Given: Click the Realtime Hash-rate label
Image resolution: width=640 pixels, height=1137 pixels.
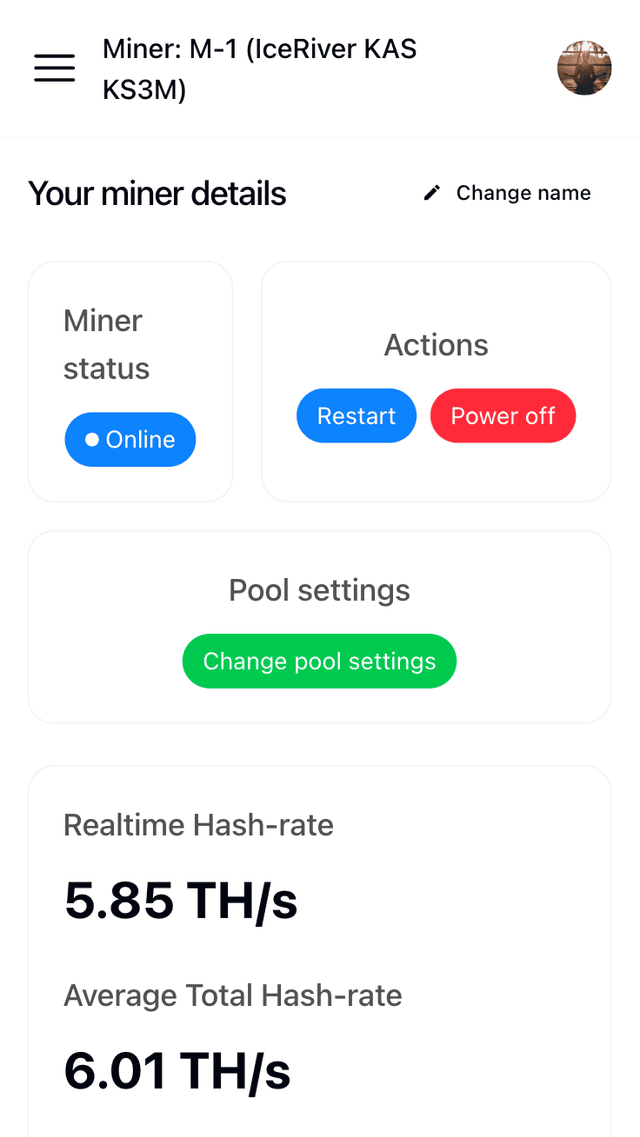Looking at the screenshot, I should tap(198, 825).
